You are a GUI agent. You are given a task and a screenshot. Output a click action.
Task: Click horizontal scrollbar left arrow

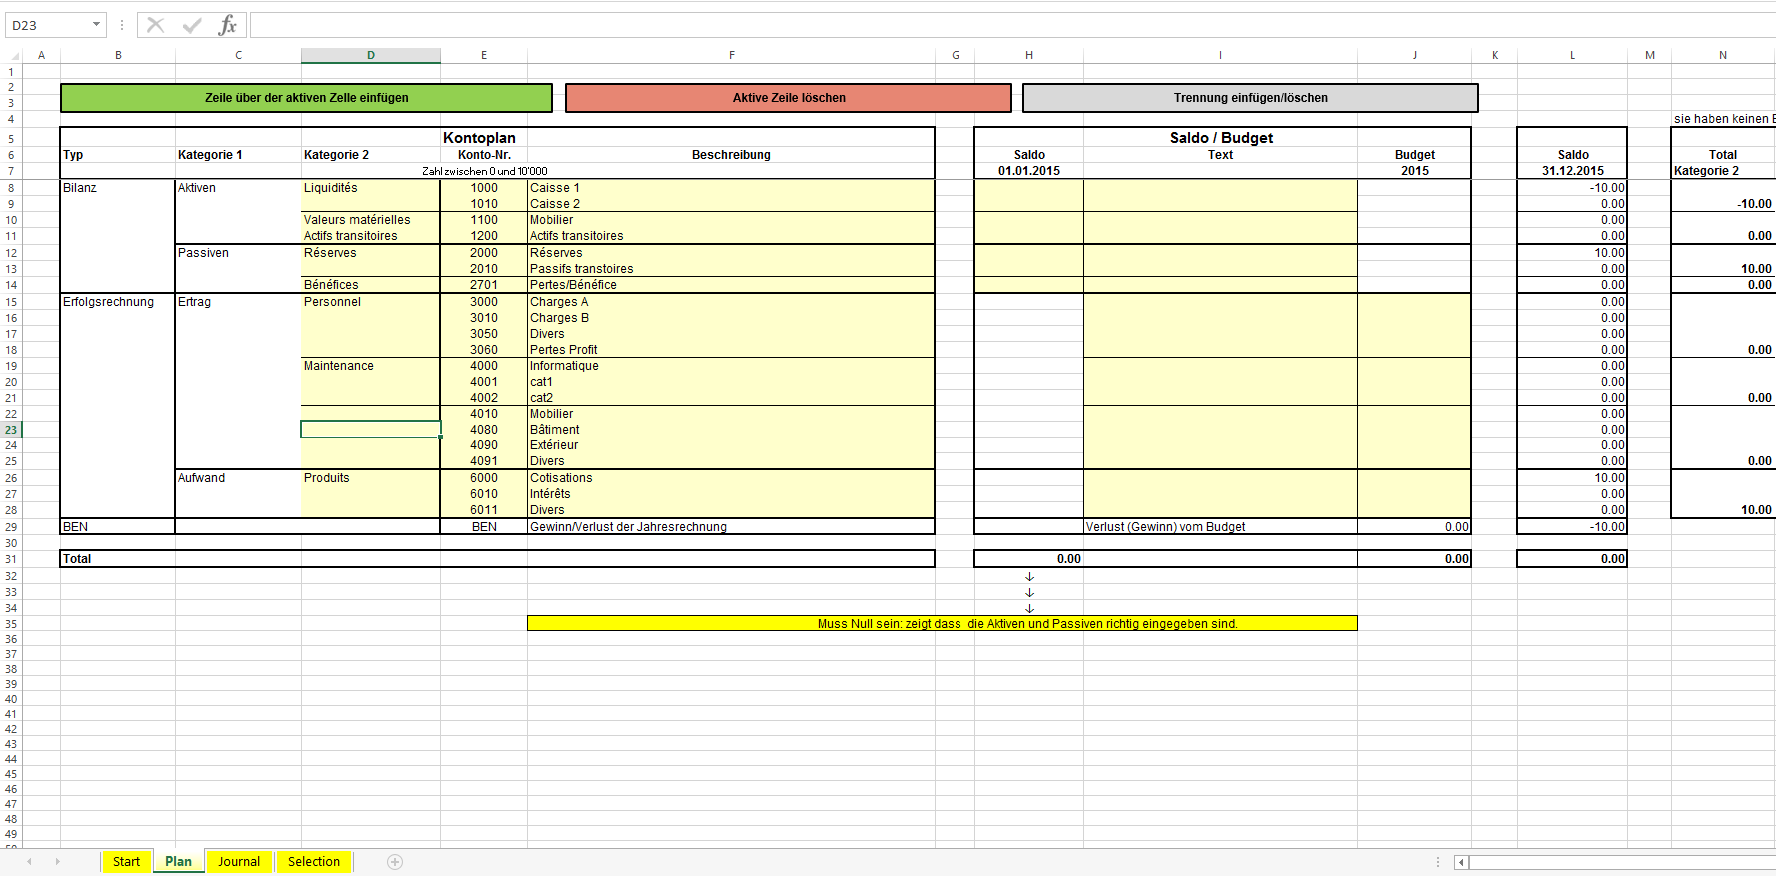click(1461, 862)
